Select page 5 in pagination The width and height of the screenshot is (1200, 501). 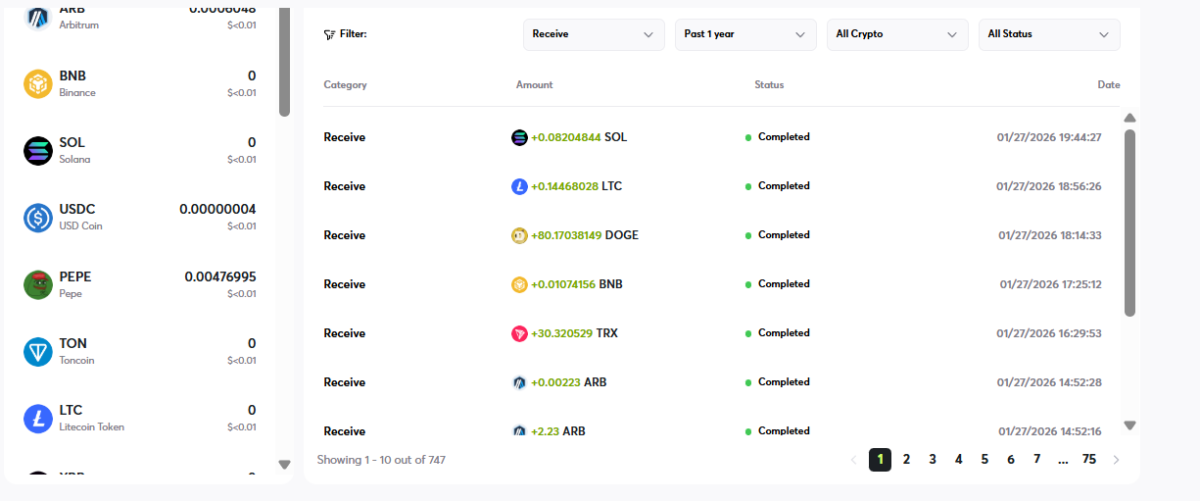coord(984,460)
